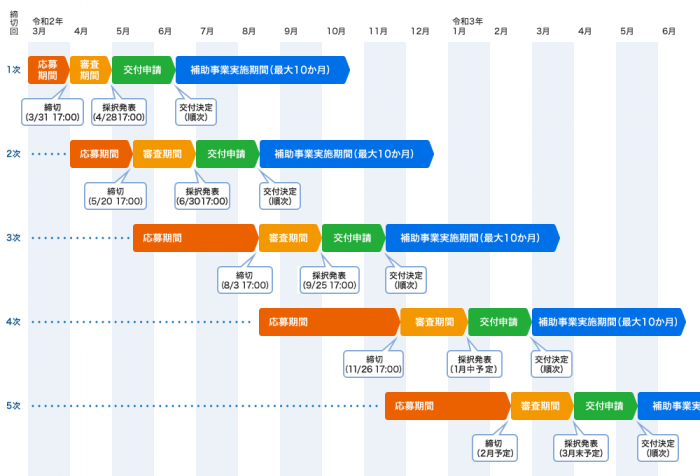Select the 5次 row label

pos(13,406)
